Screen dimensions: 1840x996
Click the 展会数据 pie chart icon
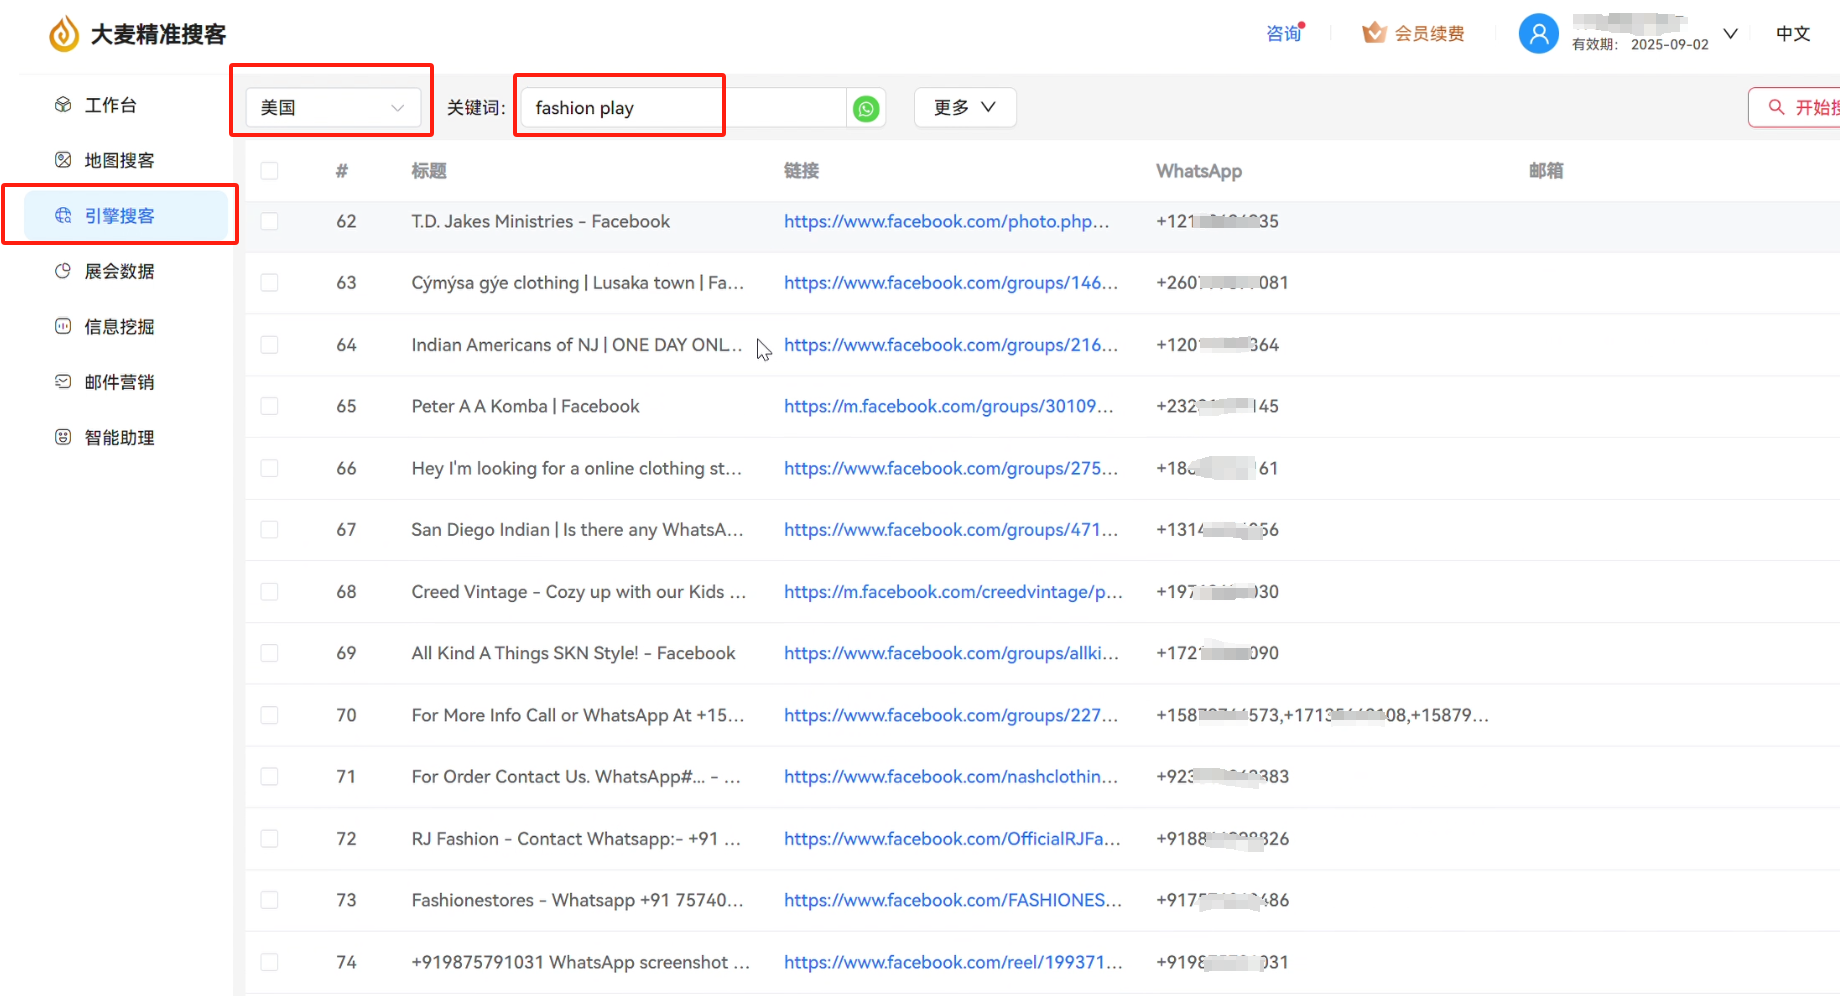(x=63, y=271)
